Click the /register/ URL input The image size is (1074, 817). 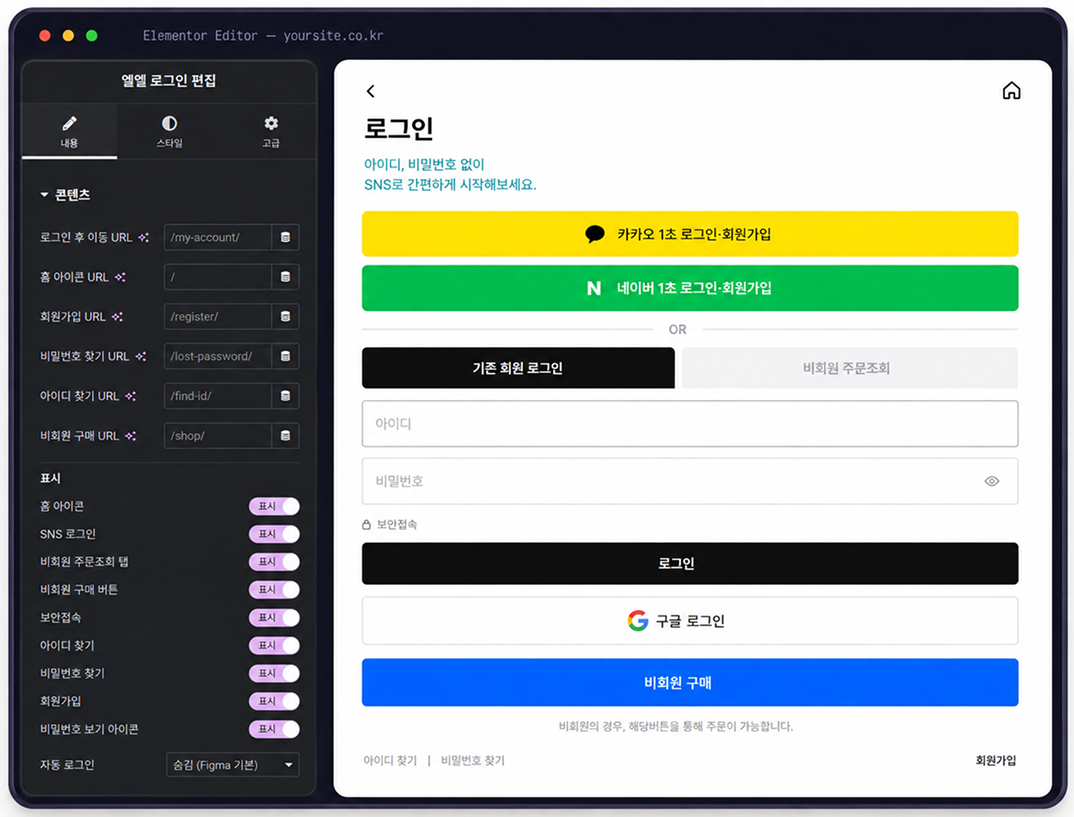click(218, 317)
